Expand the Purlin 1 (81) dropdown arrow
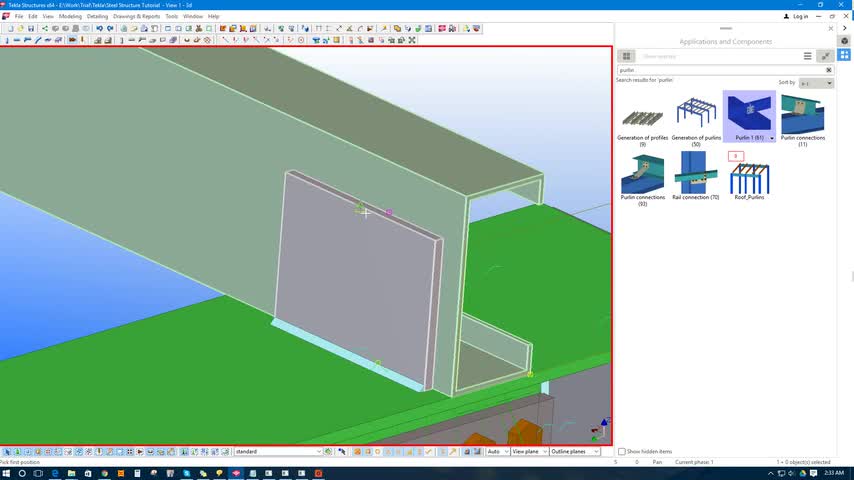The image size is (854, 480). point(772,138)
